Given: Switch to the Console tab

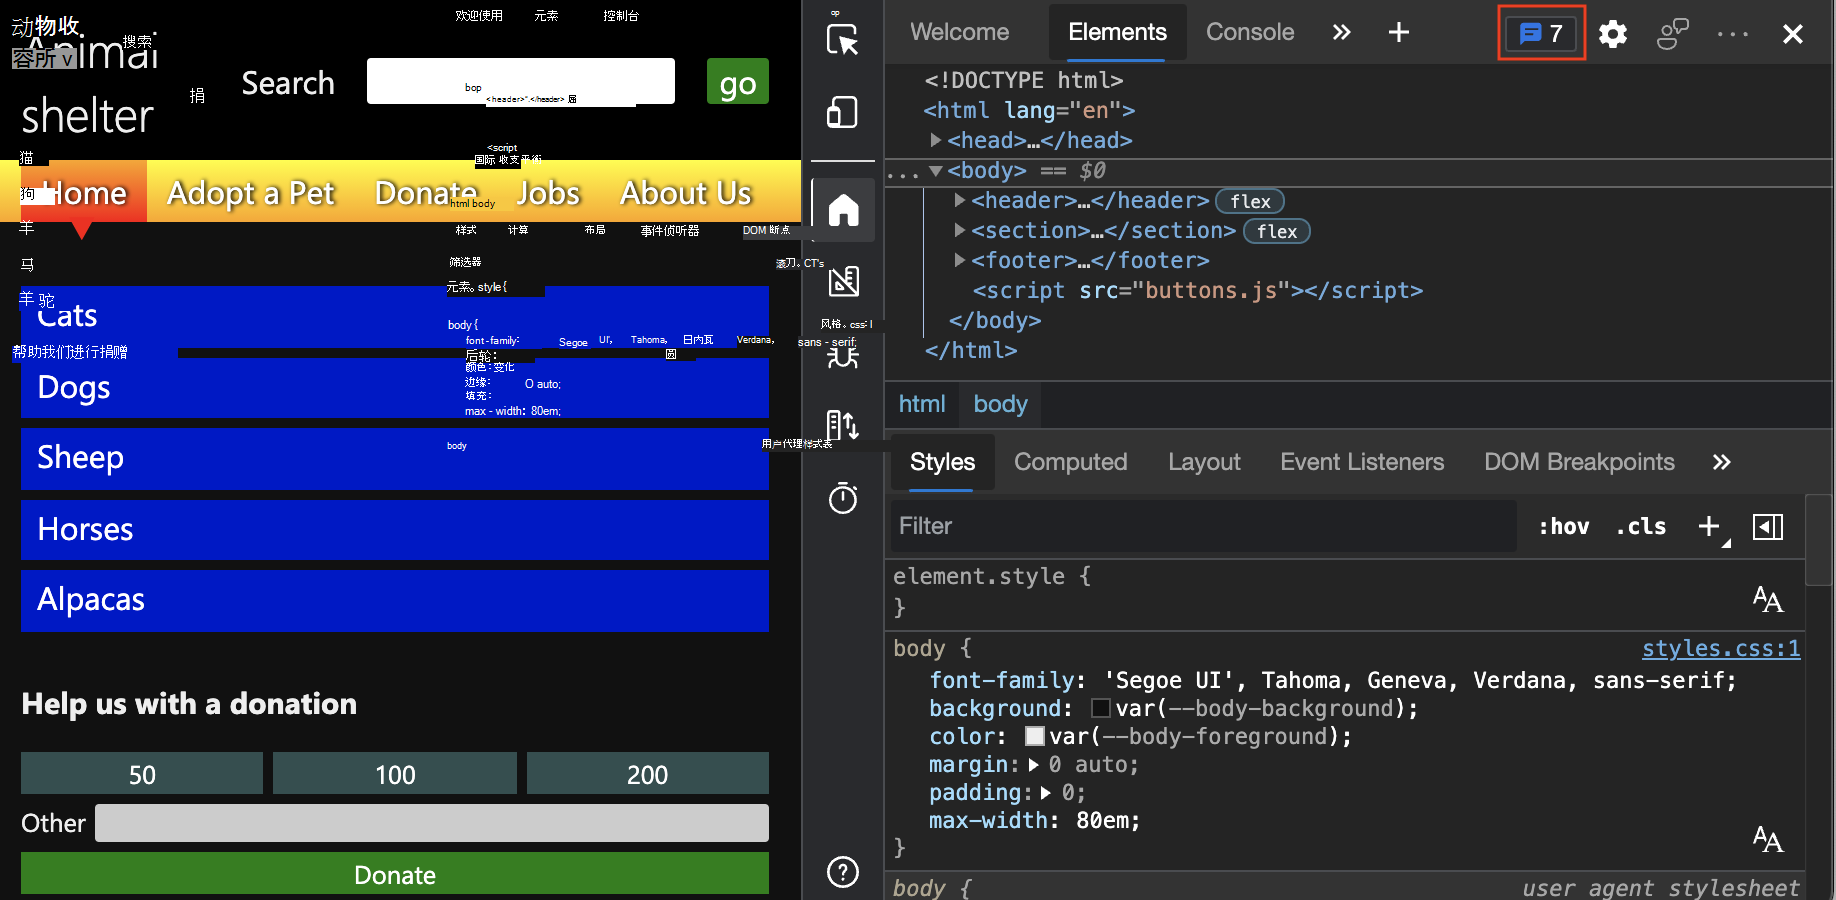Looking at the screenshot, I should [x=1249, y=32].
